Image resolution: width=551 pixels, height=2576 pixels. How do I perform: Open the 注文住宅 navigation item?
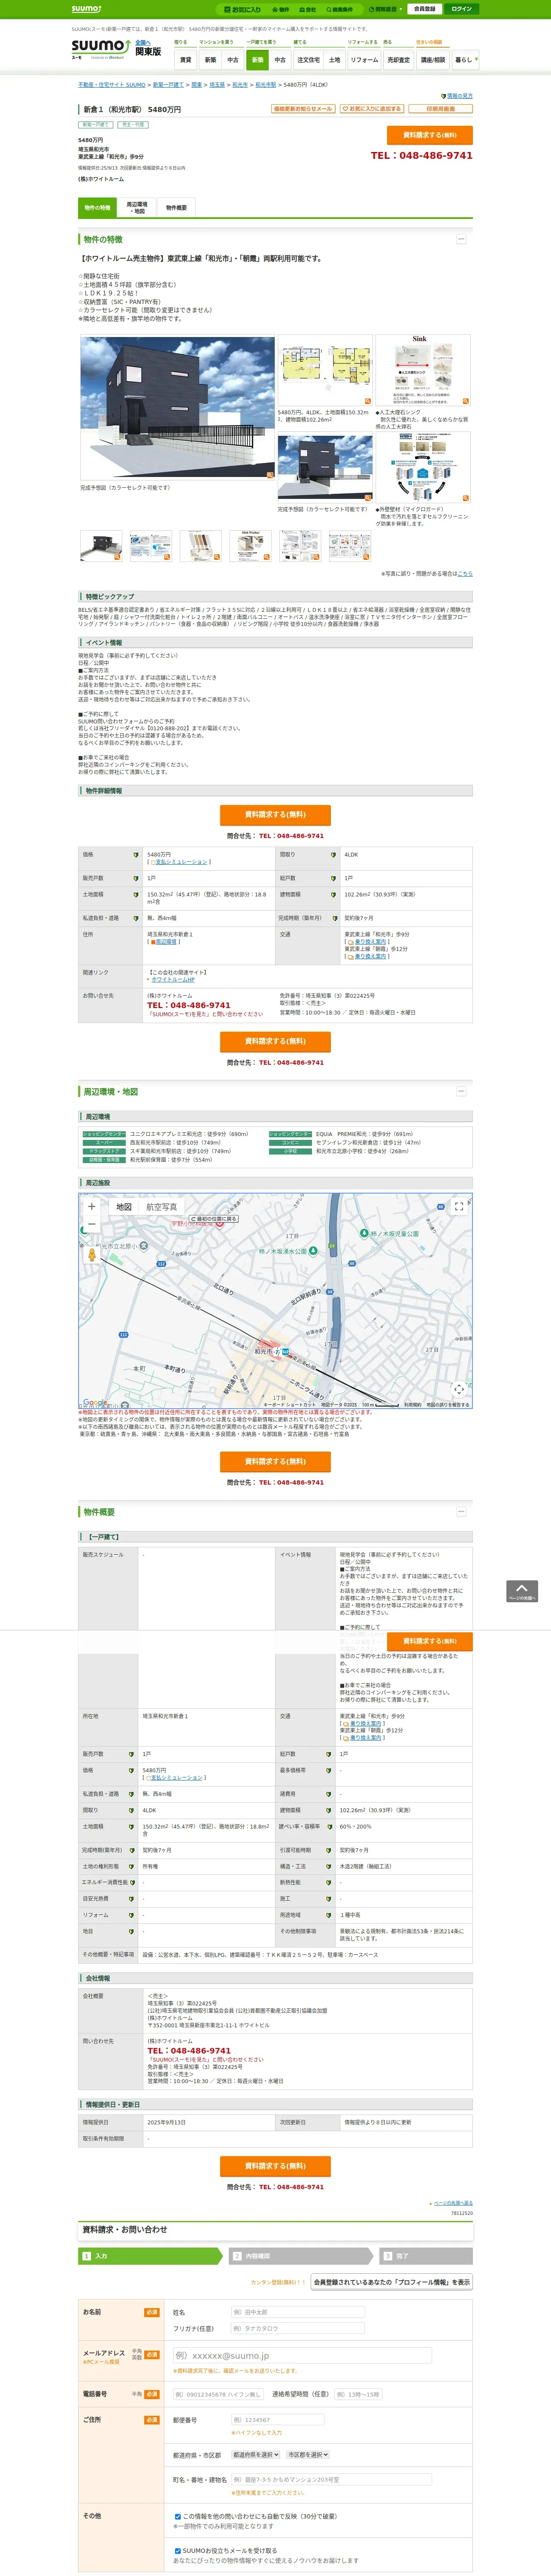pos(308,60)
